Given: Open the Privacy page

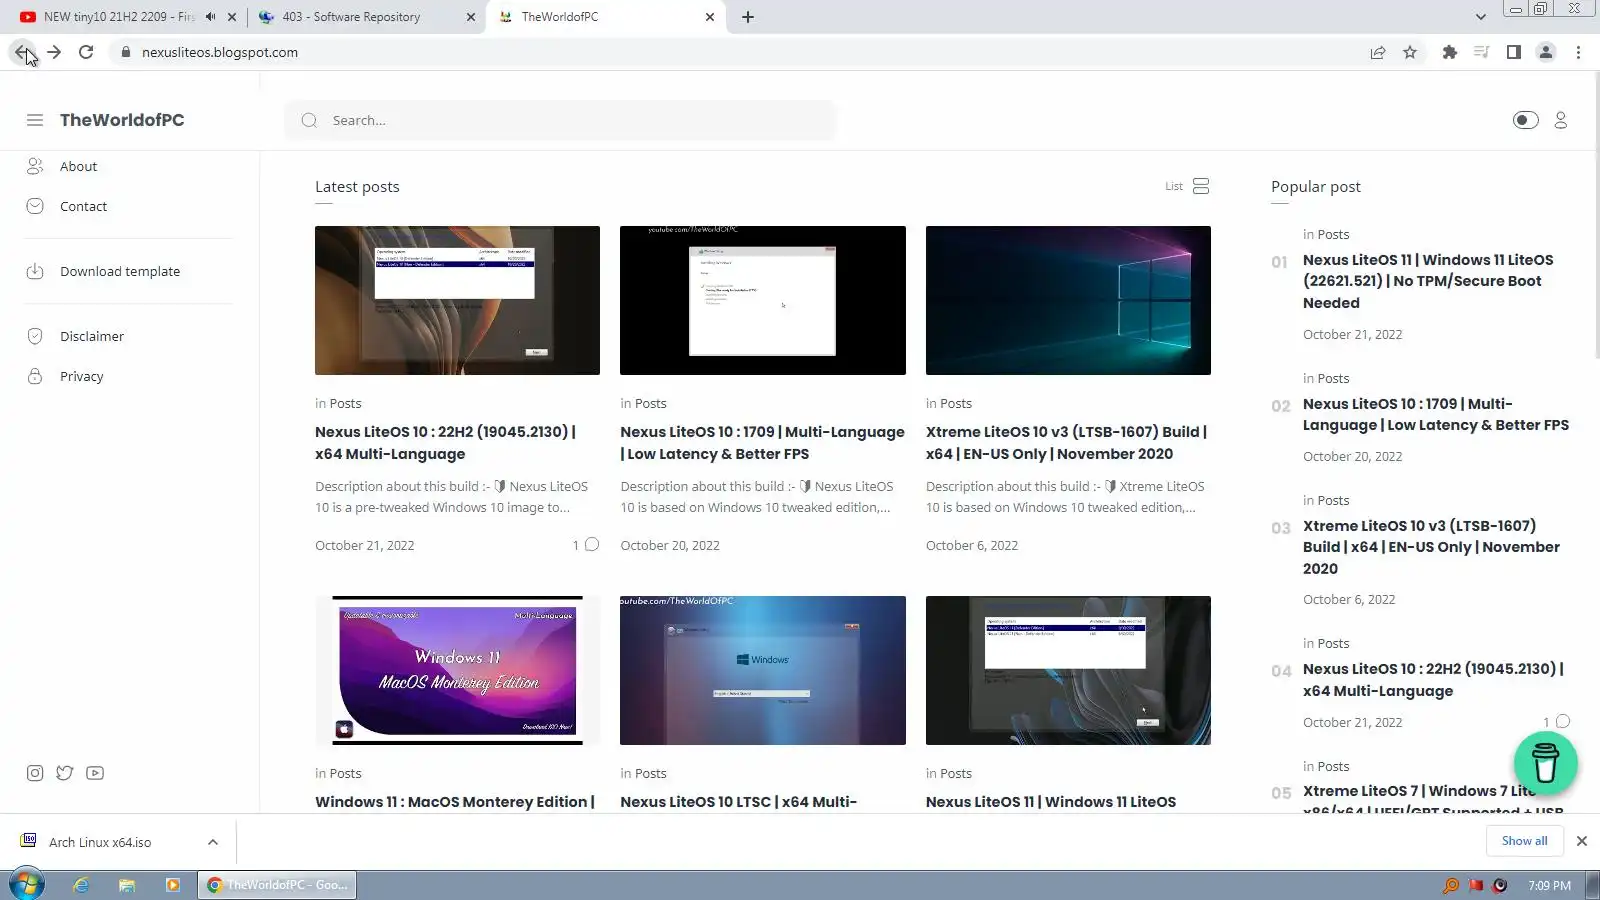Looking at the screenshot, I should click(82, 376).
